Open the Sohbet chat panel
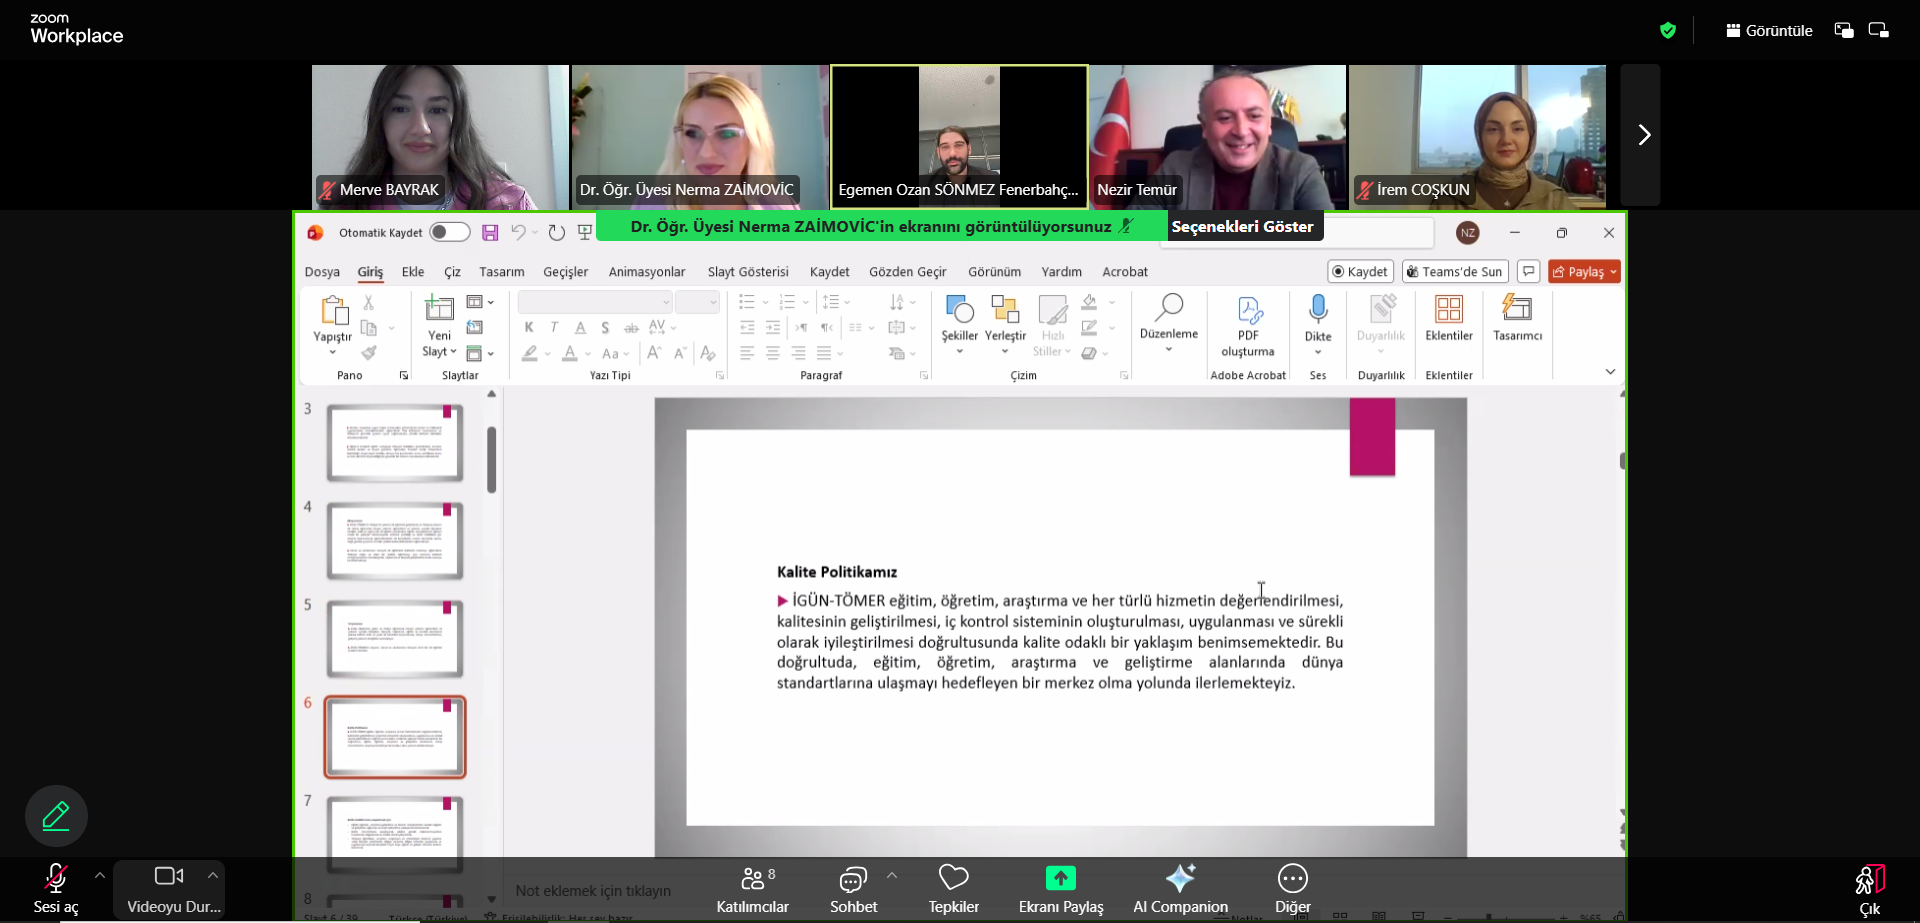The image size is (1920, 923). 853,888
